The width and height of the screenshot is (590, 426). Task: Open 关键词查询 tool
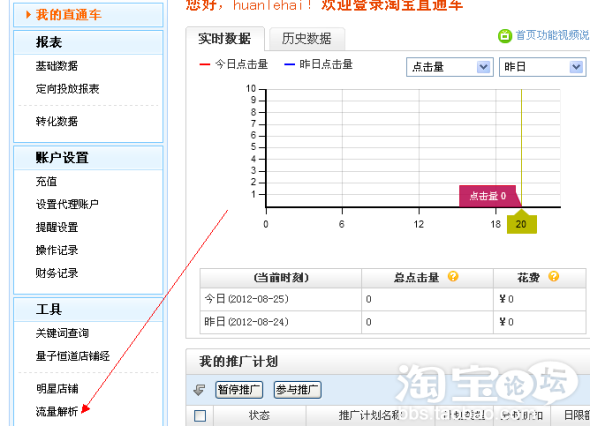(62, 333)
